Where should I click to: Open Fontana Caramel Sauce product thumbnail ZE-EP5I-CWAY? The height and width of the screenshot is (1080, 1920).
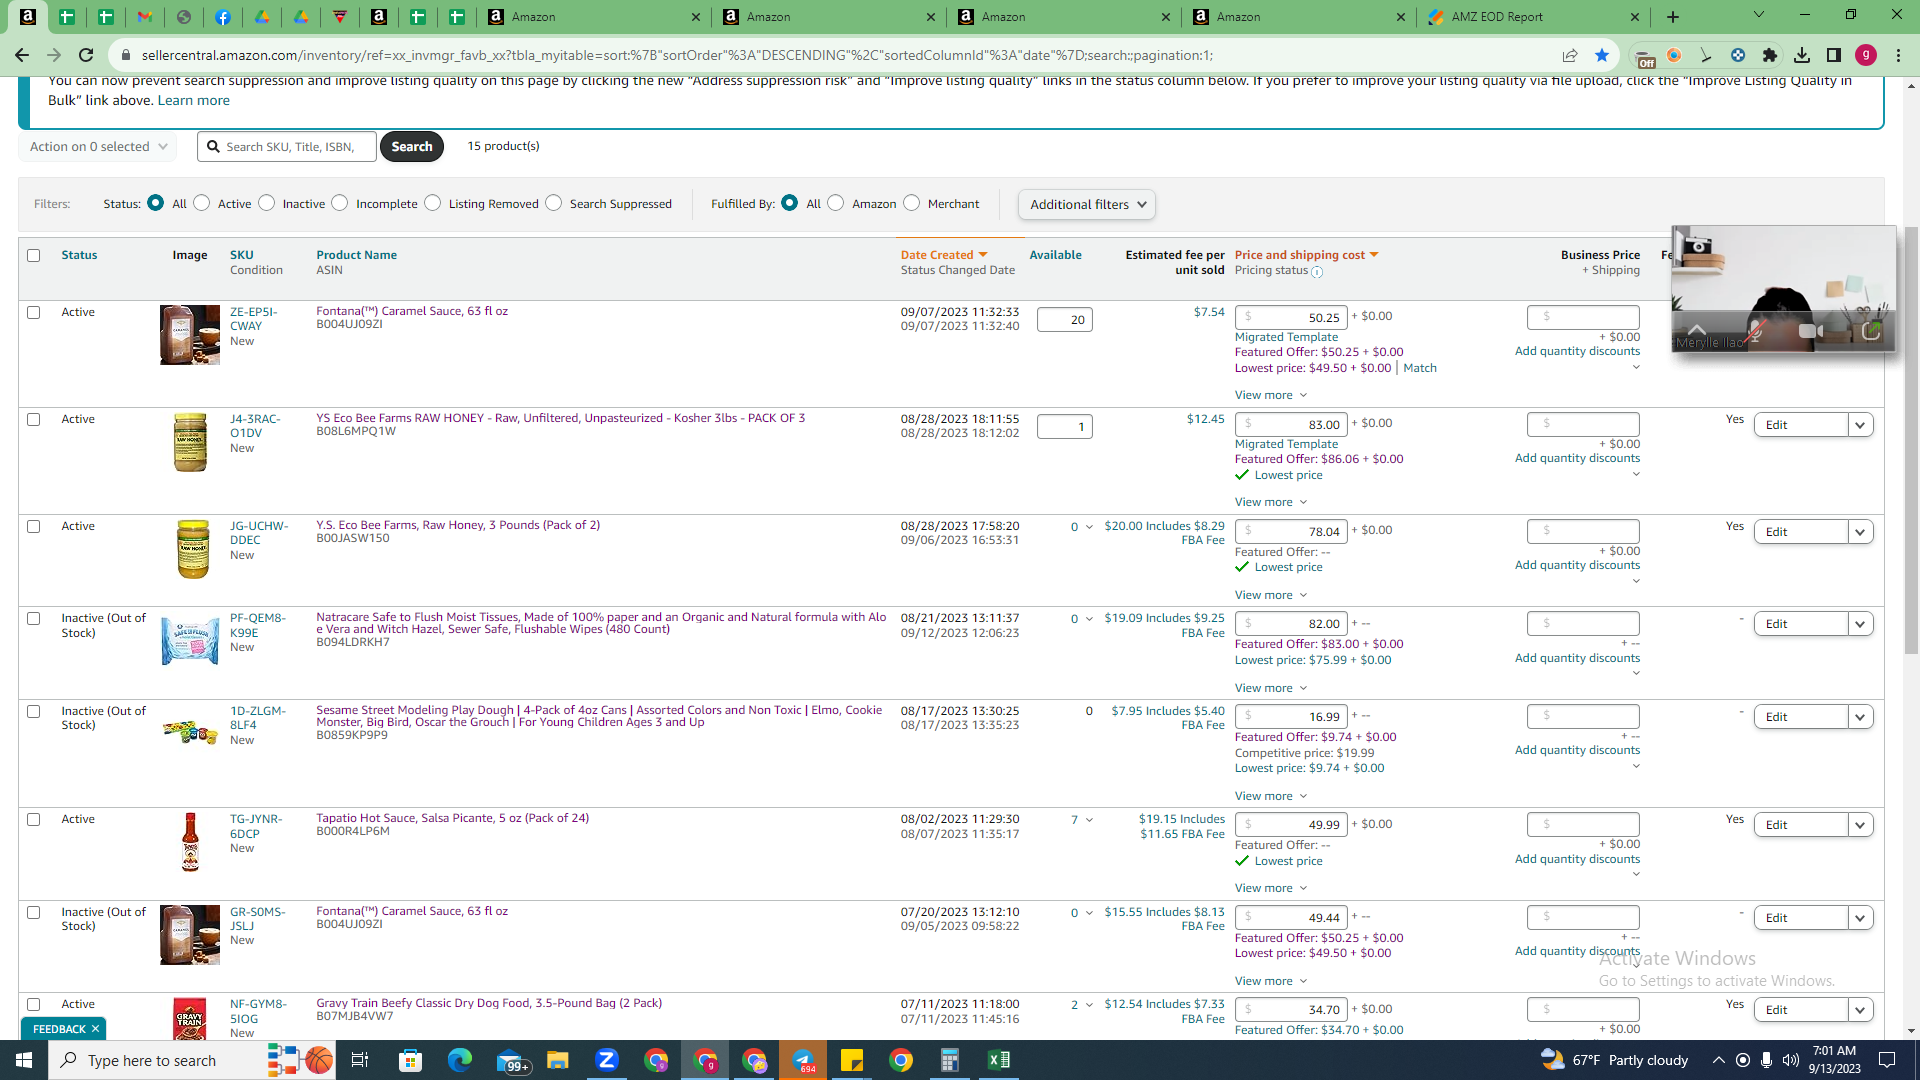click(x=190, y=335)
